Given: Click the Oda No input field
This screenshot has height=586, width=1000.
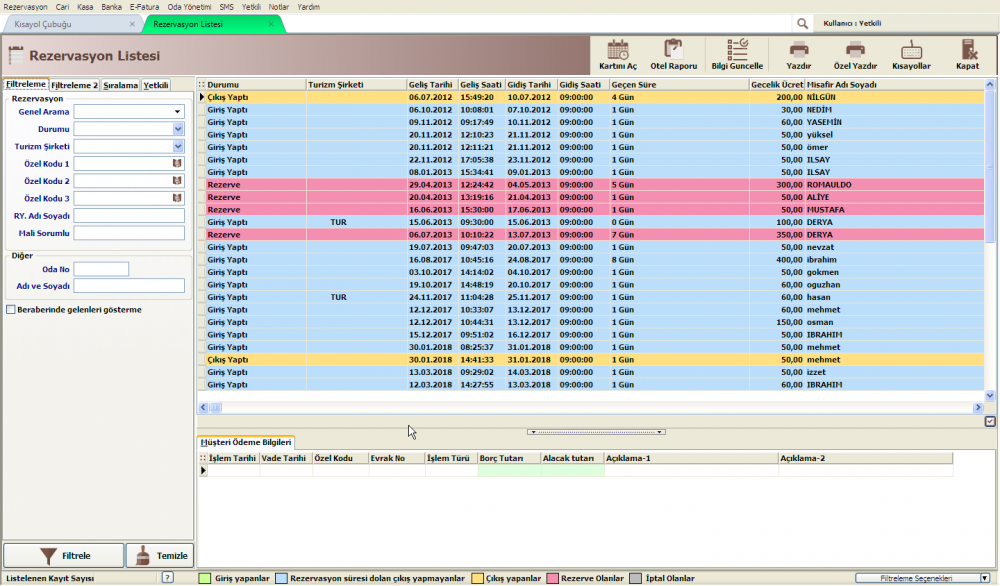Looking at the screenshot, I should coord(101,269).
